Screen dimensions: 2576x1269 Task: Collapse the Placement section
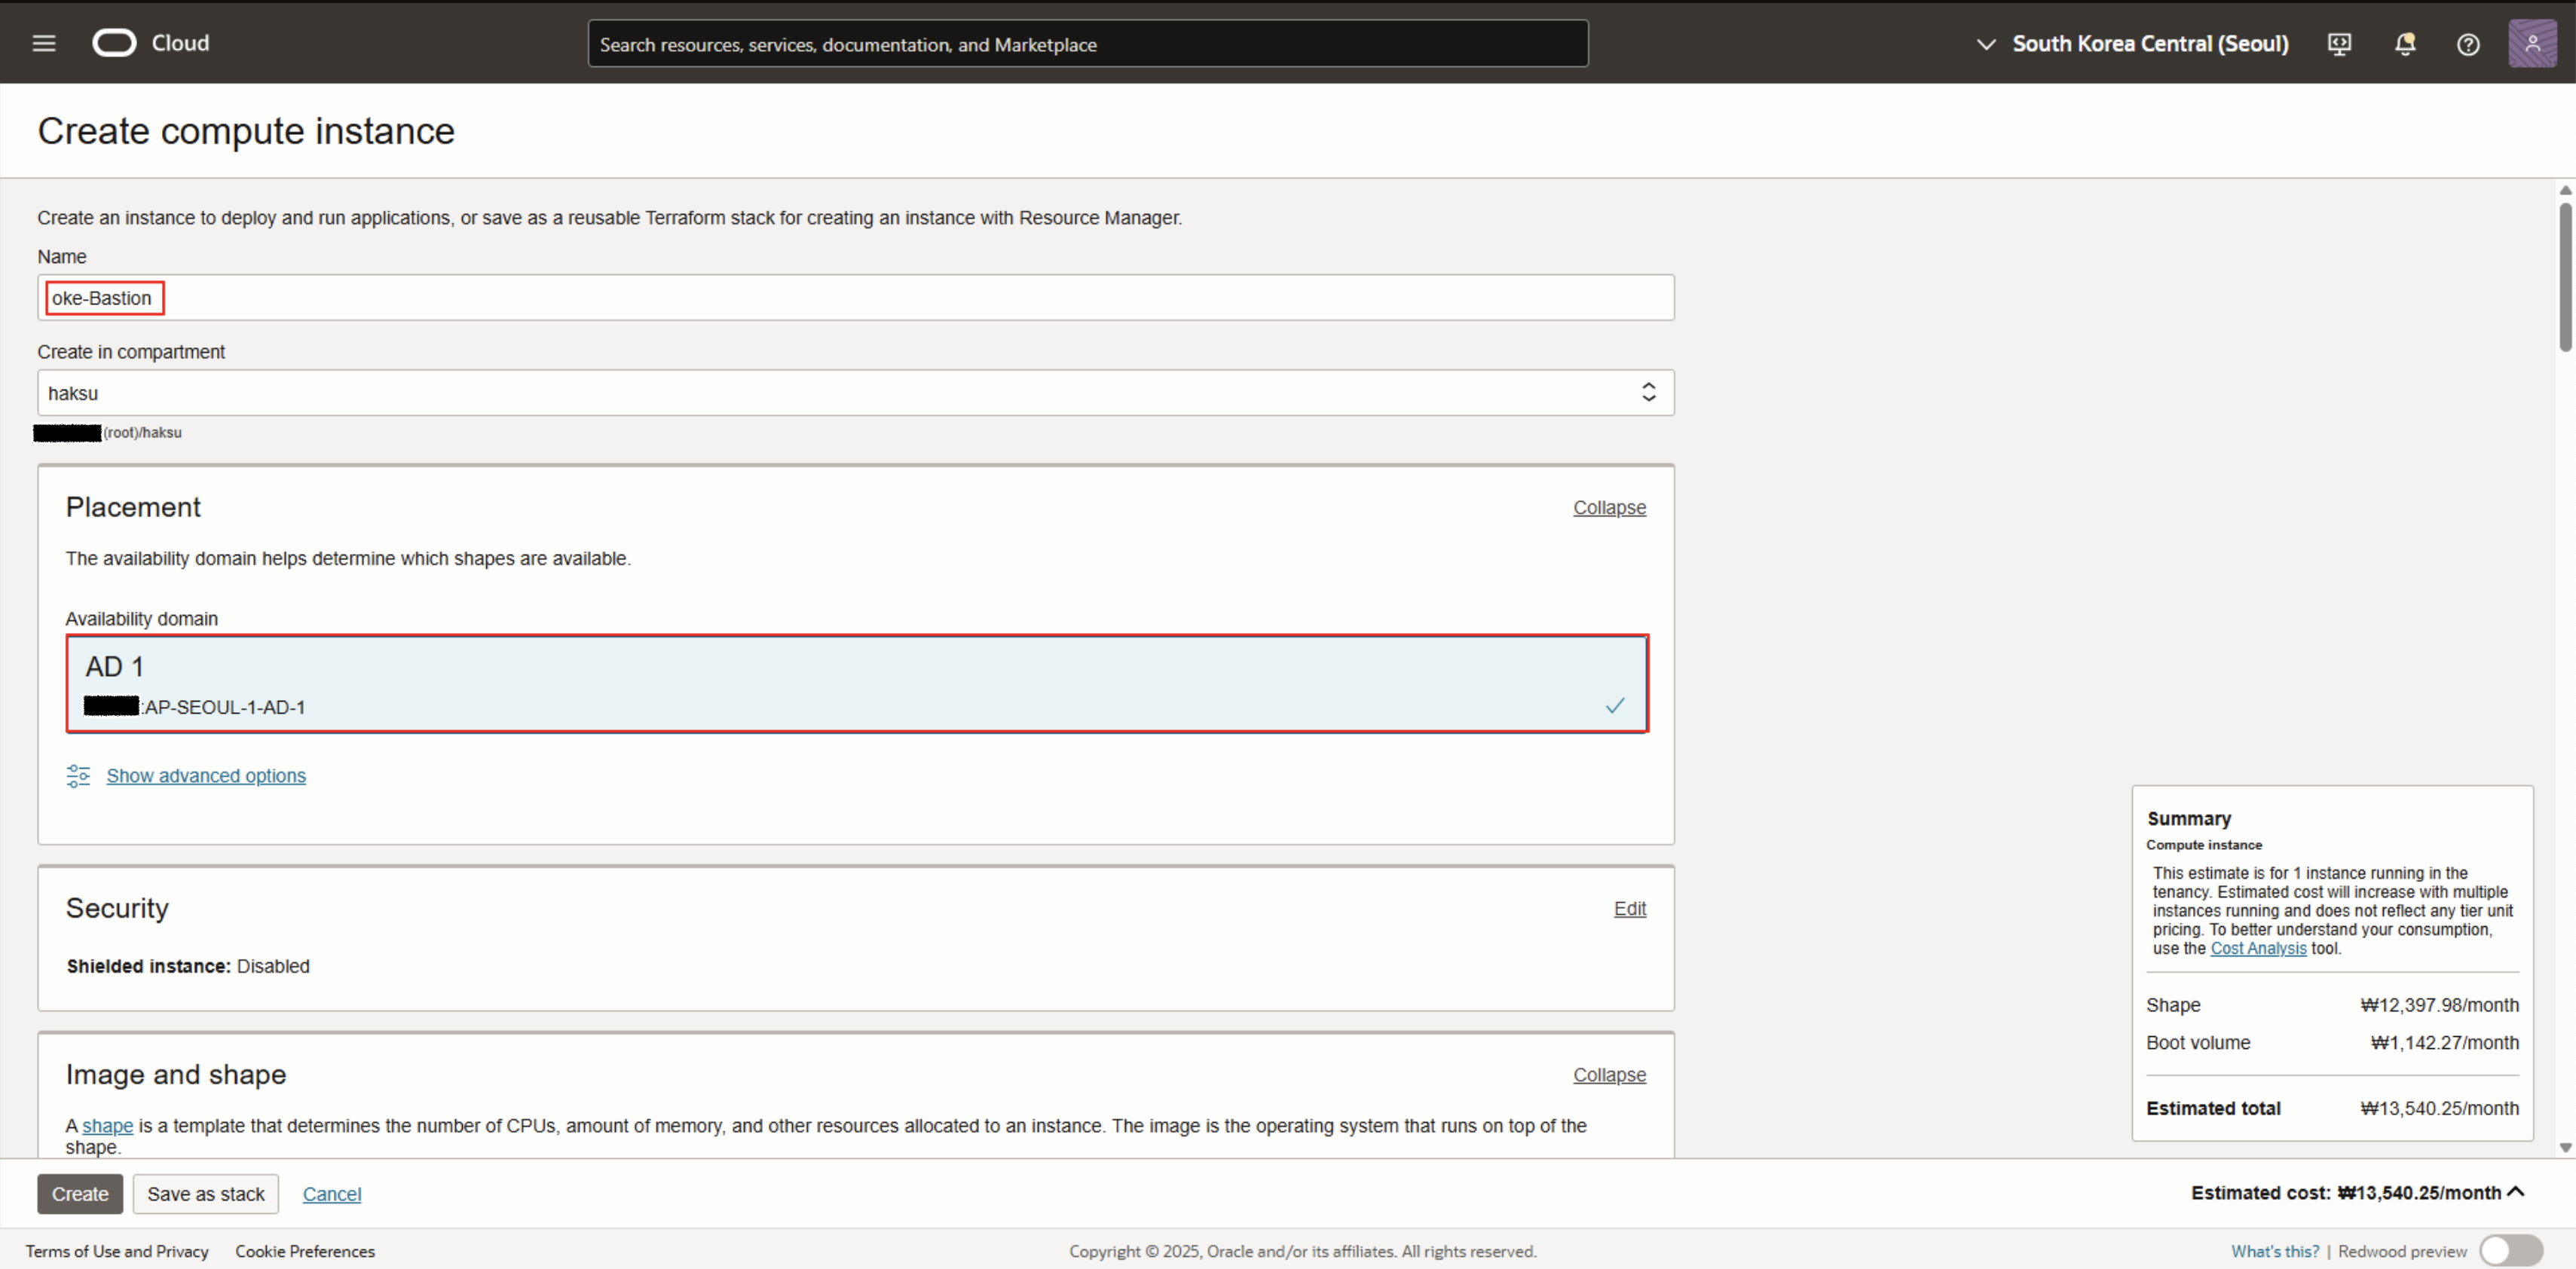pyautogui.click(x=1608, y=508)
